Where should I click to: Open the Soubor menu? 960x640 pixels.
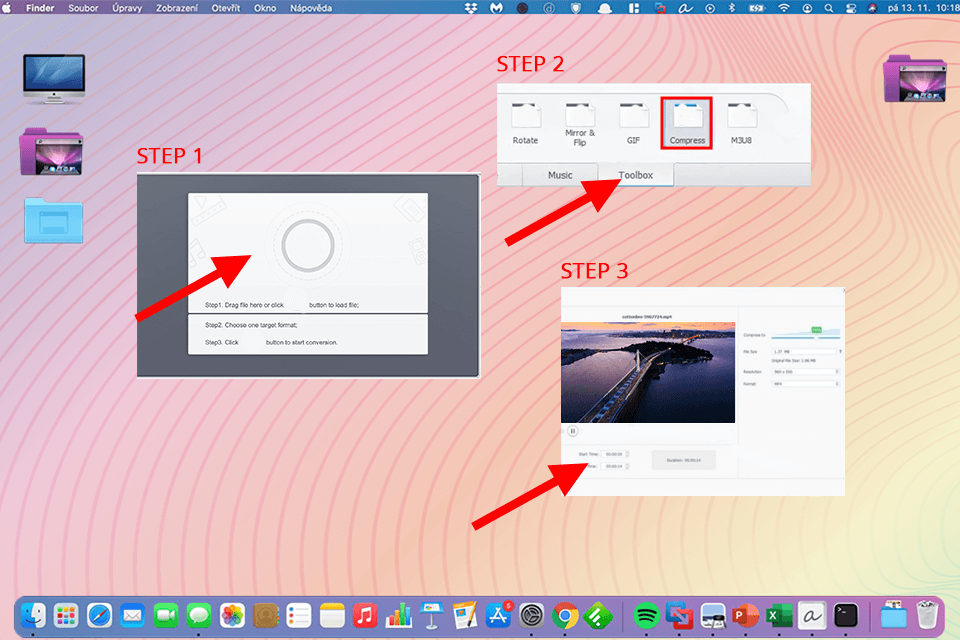point(83,8)
